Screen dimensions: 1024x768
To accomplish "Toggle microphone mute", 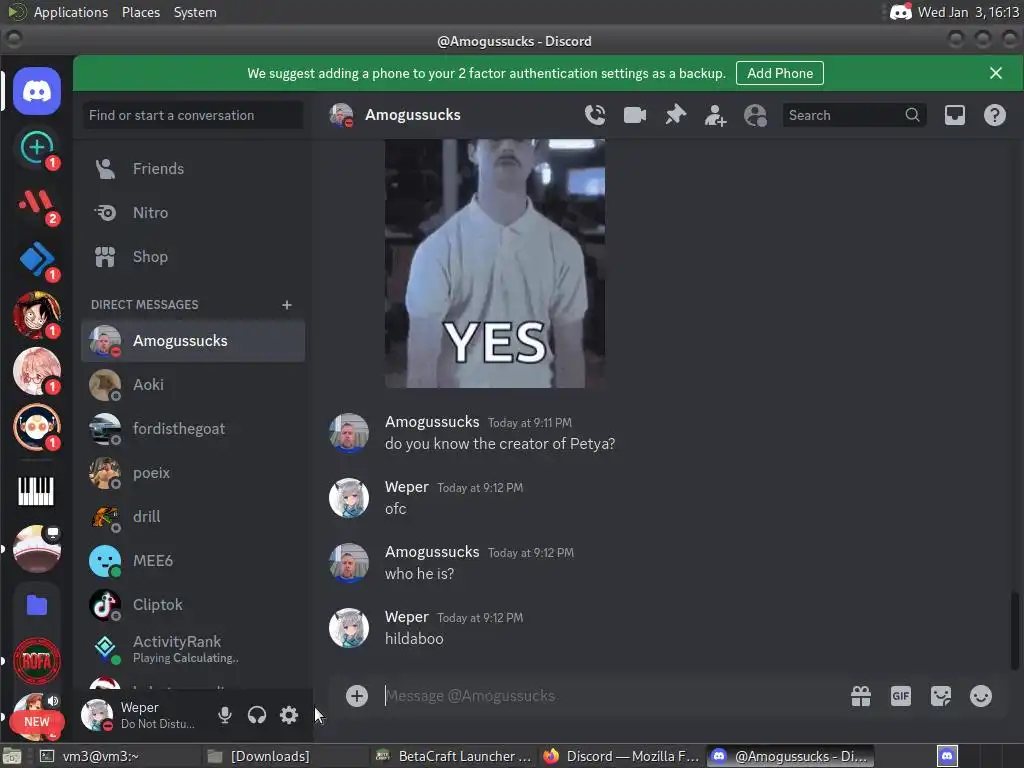I will pos(225,715).
